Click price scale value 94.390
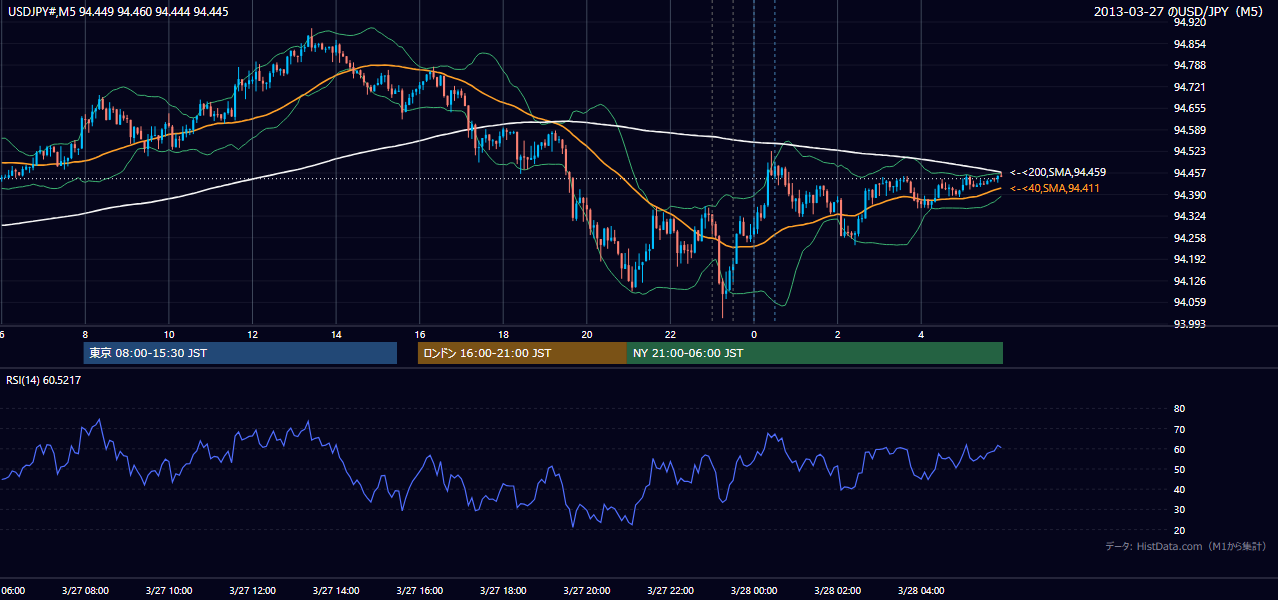Screen dimensions: 1278x600 [1189, 195]
